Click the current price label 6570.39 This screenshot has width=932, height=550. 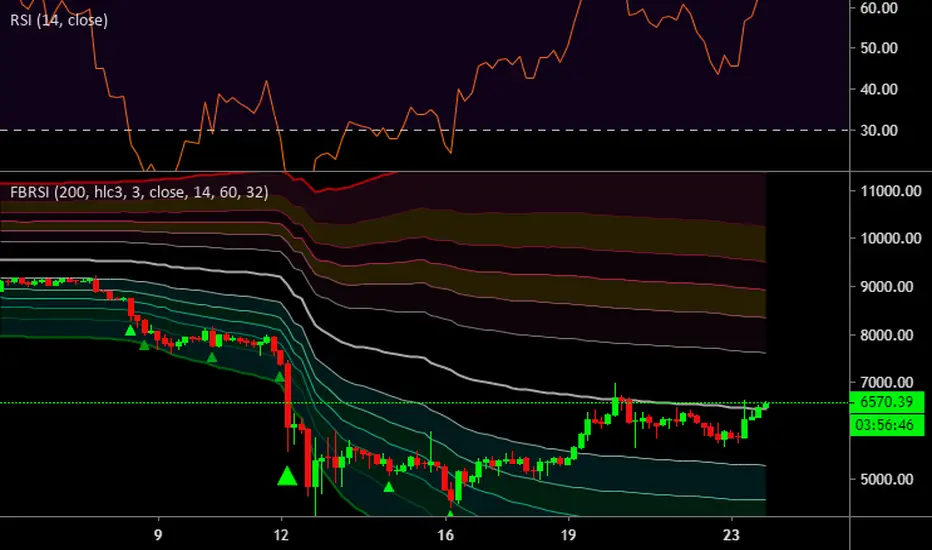[x=886, y=402]
